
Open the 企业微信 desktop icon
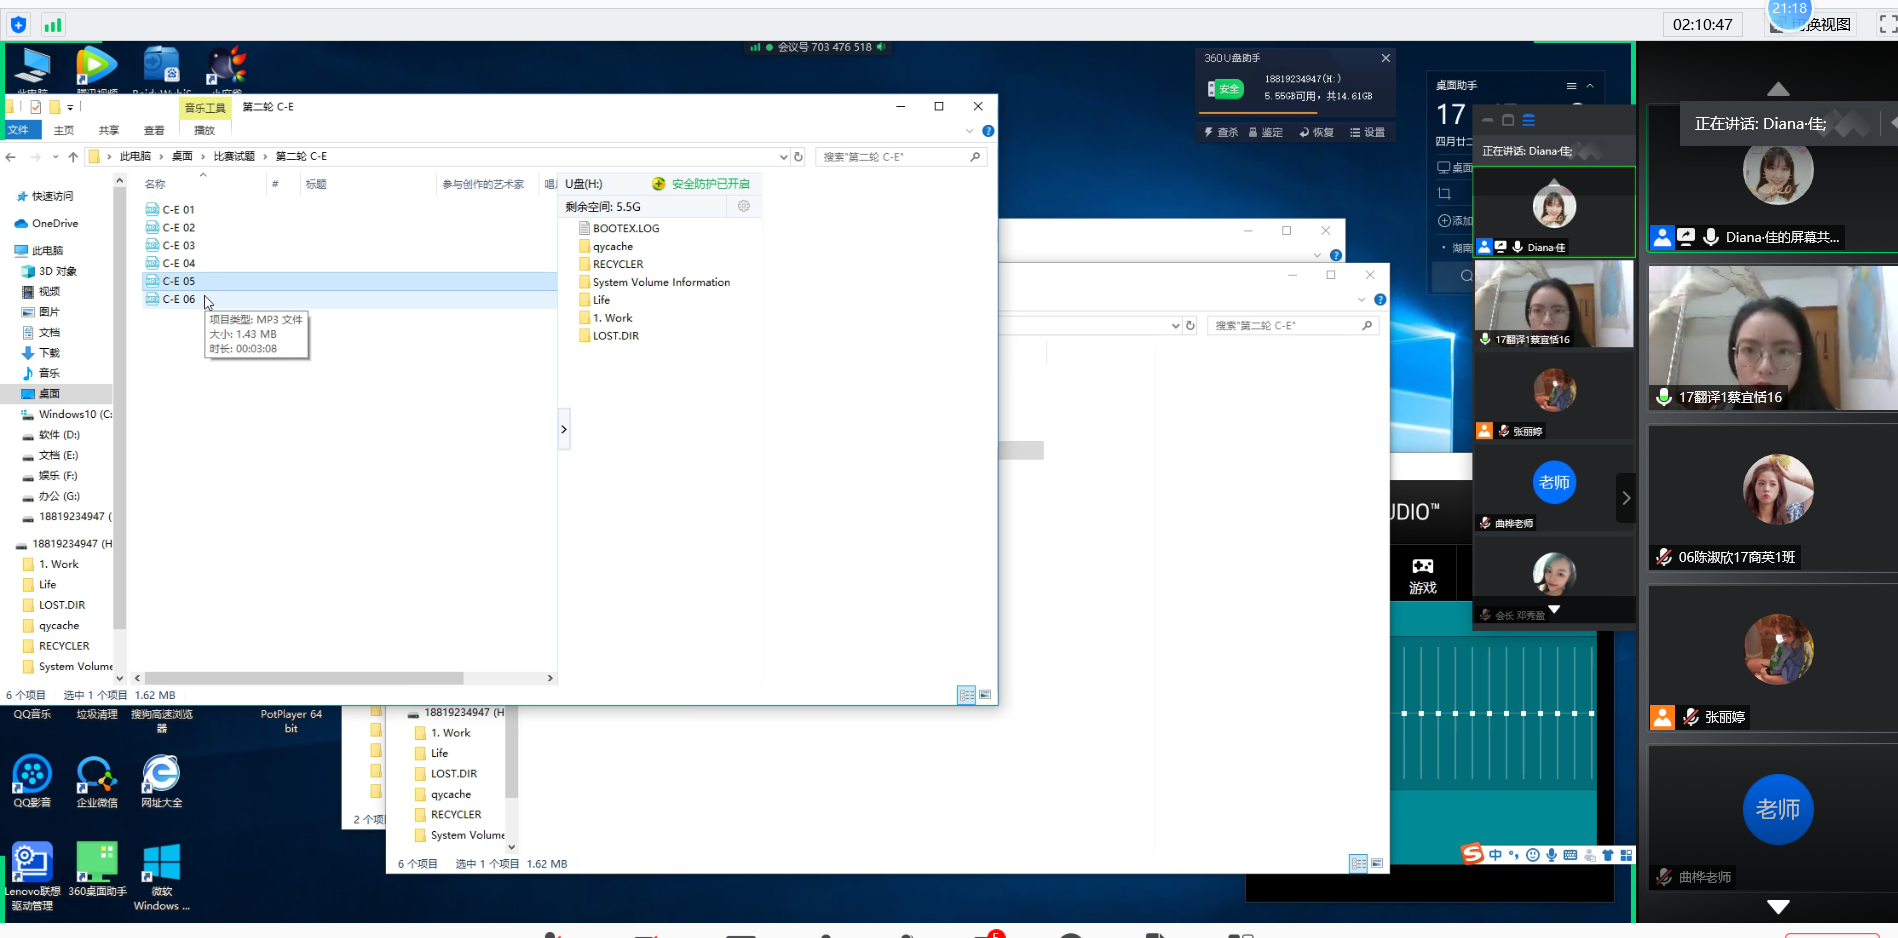pos(97,782)
